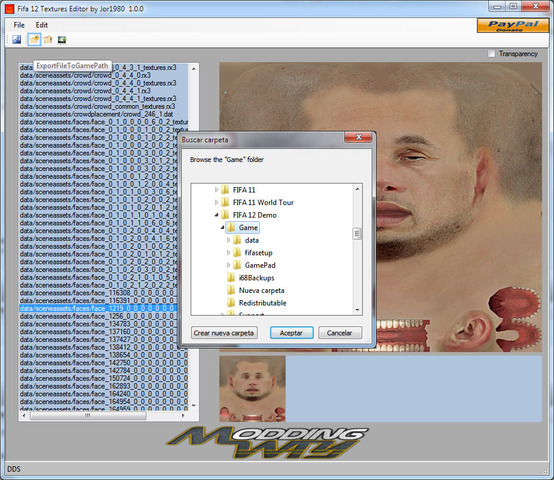The width and height of the screenshot is (554, 480).
Task: Select the face_164240 file entry
Action: point(104,394)
